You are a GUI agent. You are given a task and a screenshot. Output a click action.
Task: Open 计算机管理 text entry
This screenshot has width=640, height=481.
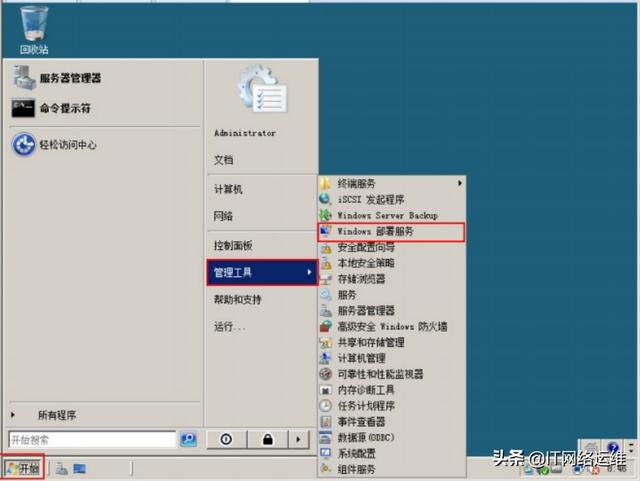(x=362, y=358)
